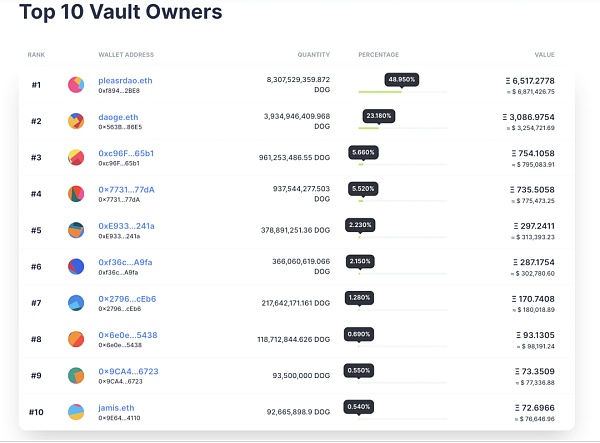
Task: Sort by the Value column header
Action: point(544,54)
